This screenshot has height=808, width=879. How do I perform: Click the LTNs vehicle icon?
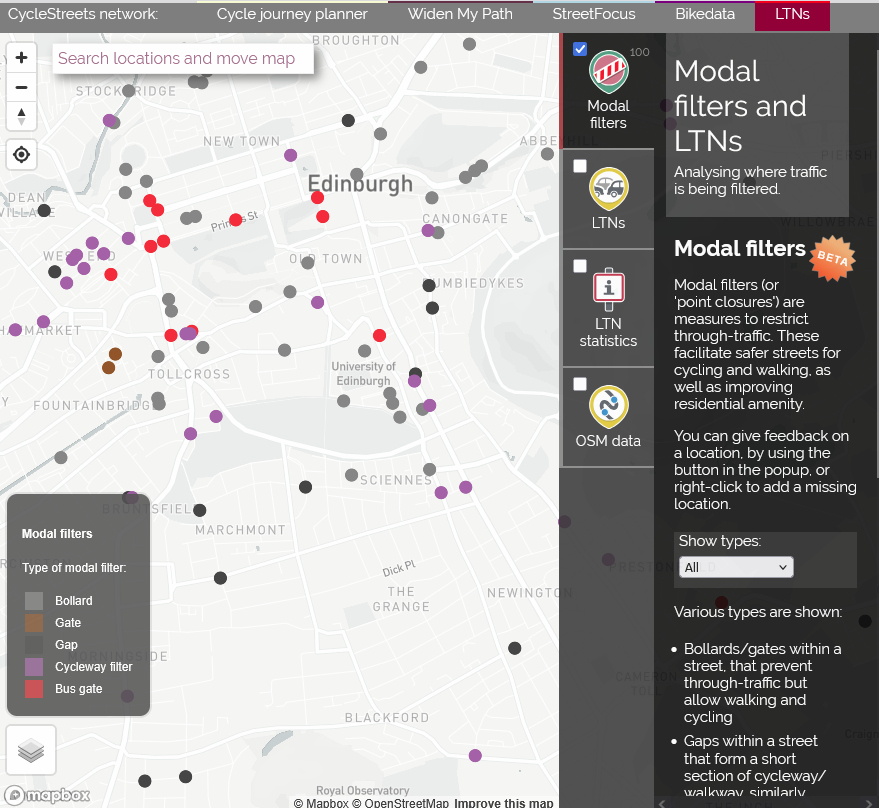[608, 187]
